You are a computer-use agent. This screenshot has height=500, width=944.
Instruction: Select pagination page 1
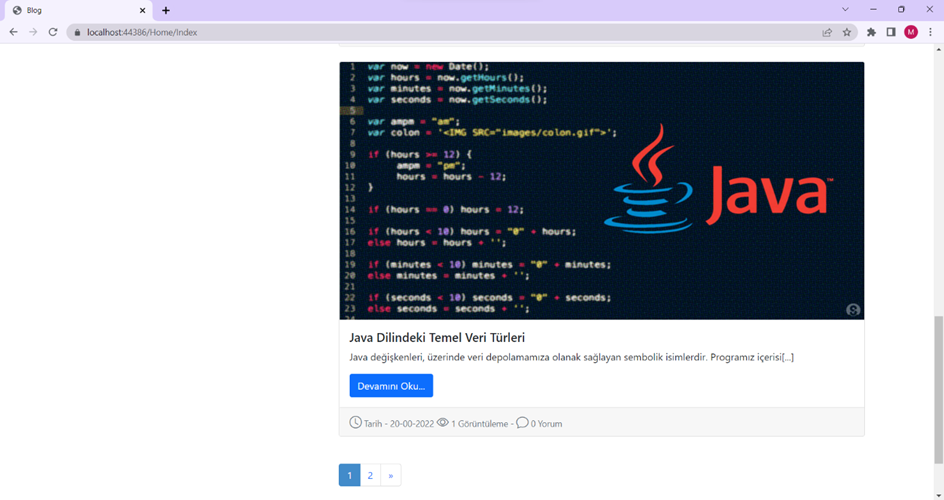point(349,475)
